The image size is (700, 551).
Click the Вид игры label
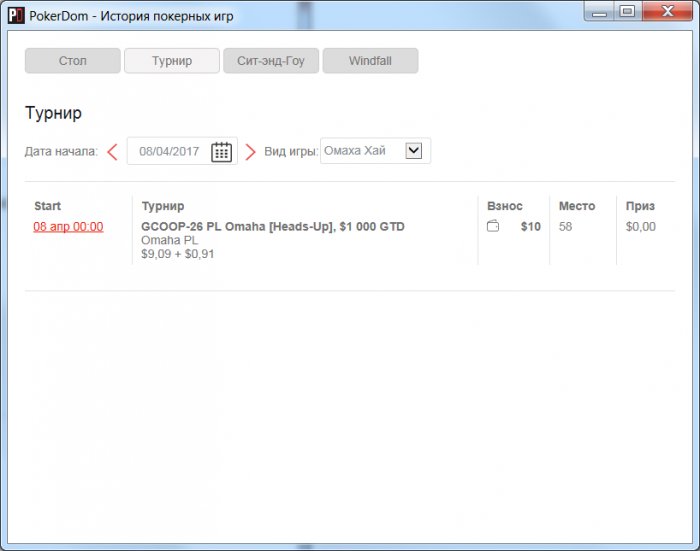click(x=291, y=151)
